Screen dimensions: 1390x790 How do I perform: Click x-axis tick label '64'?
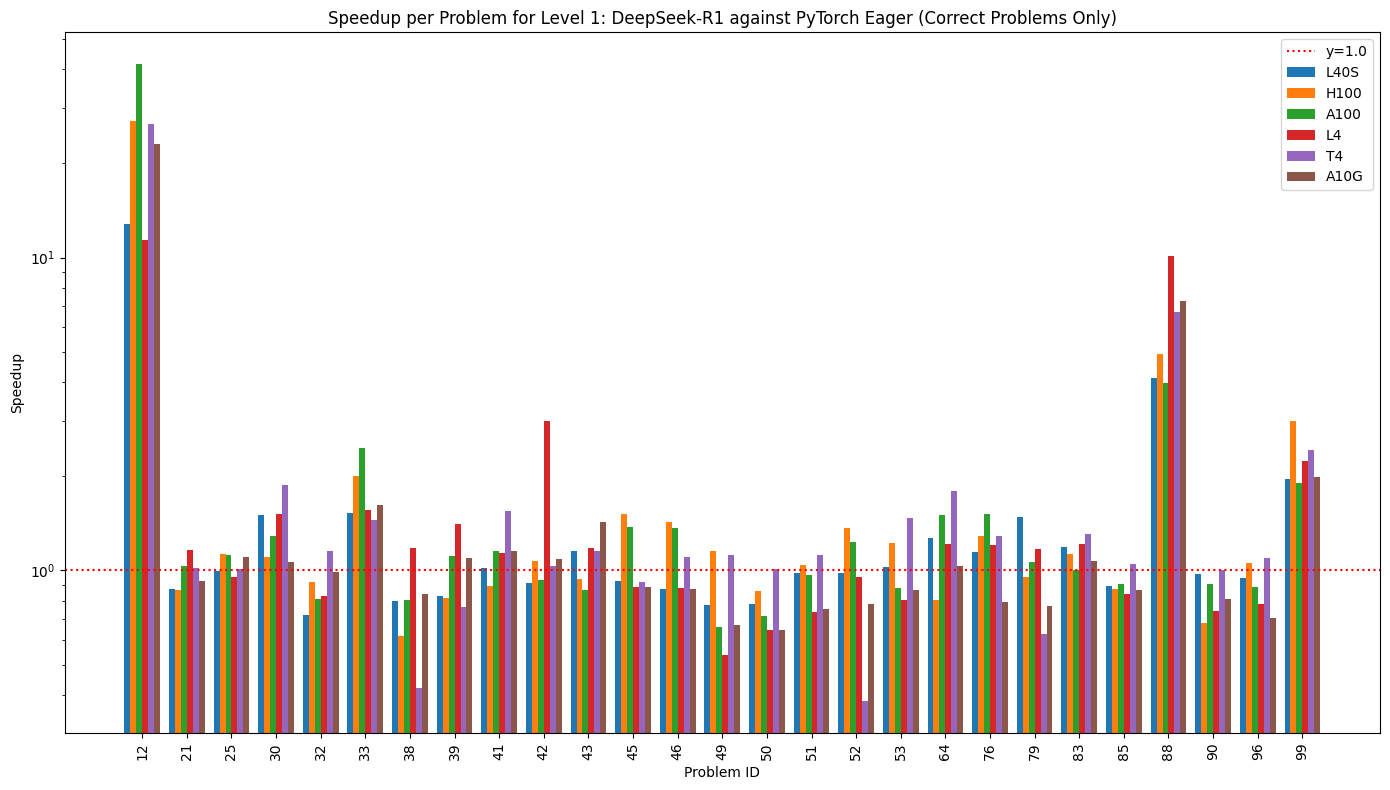point(945,751)
